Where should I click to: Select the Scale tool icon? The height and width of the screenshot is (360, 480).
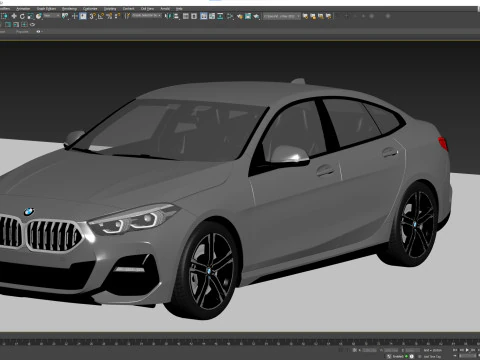30,16
